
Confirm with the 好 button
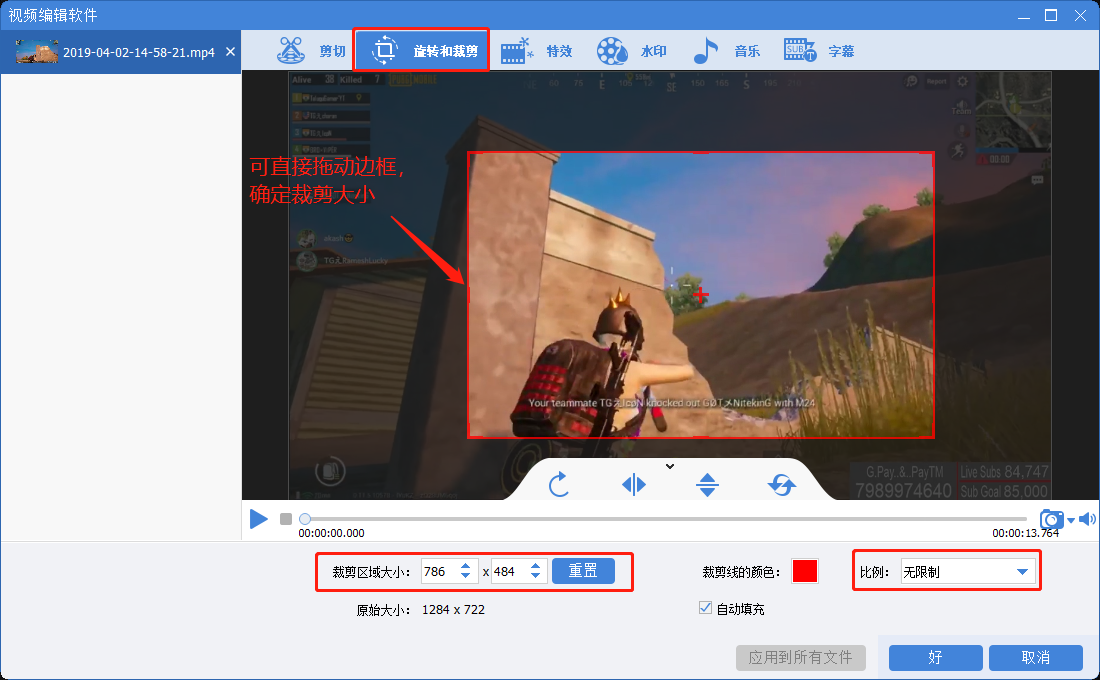[x=935, y=658]
